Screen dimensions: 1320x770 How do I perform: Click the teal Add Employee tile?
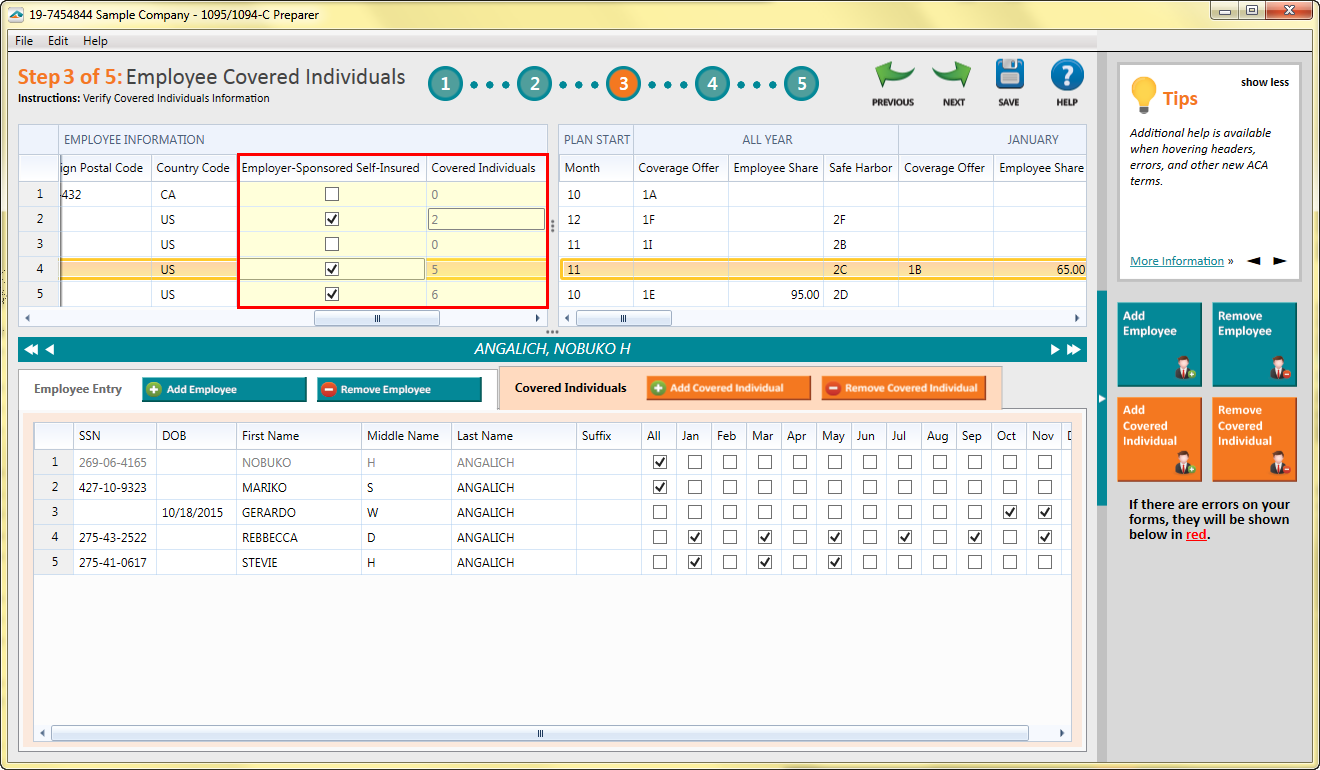(1159, 344)
